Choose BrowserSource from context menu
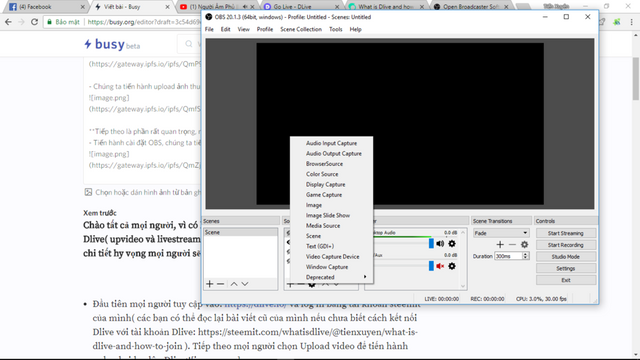640x360 pixels. pos(331,164)
